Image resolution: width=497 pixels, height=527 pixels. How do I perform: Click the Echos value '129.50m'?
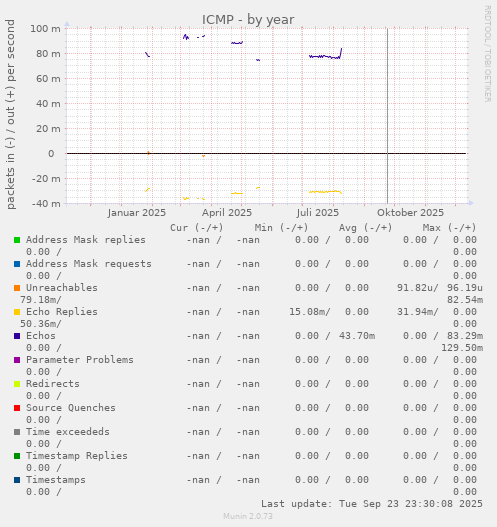(462, 348)
